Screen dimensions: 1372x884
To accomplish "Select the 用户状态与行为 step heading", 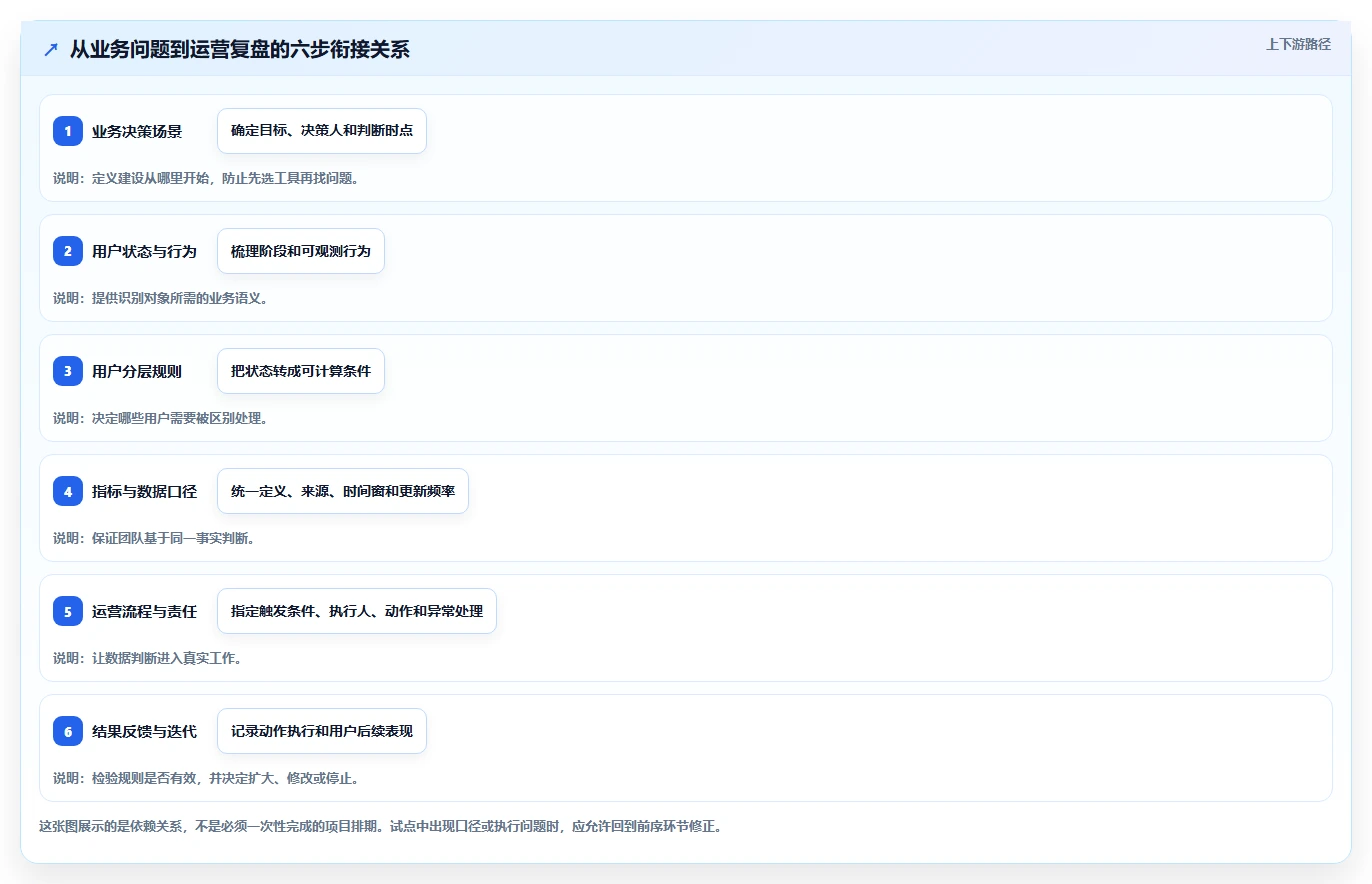I will [x=144, y=251].
